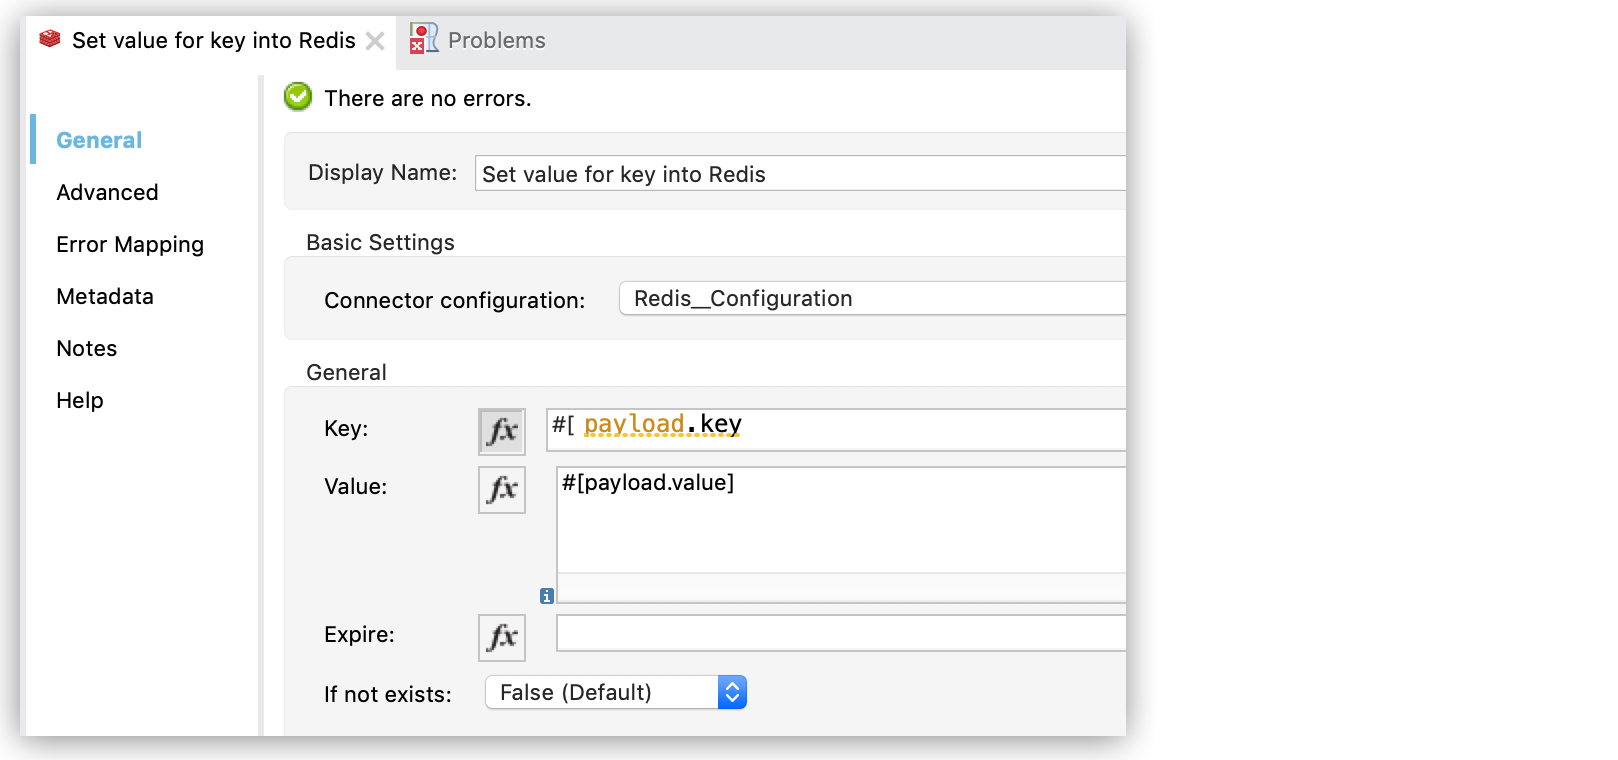
Task: Select the Set value for key into Redis tab
Action: [x=213, y=41]
